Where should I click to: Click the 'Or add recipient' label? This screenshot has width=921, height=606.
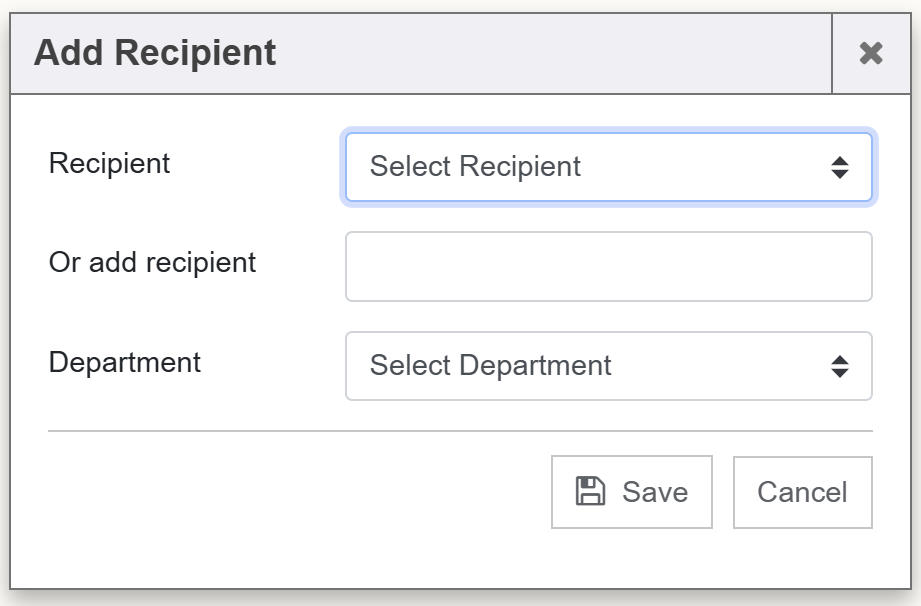coord(152,263)
